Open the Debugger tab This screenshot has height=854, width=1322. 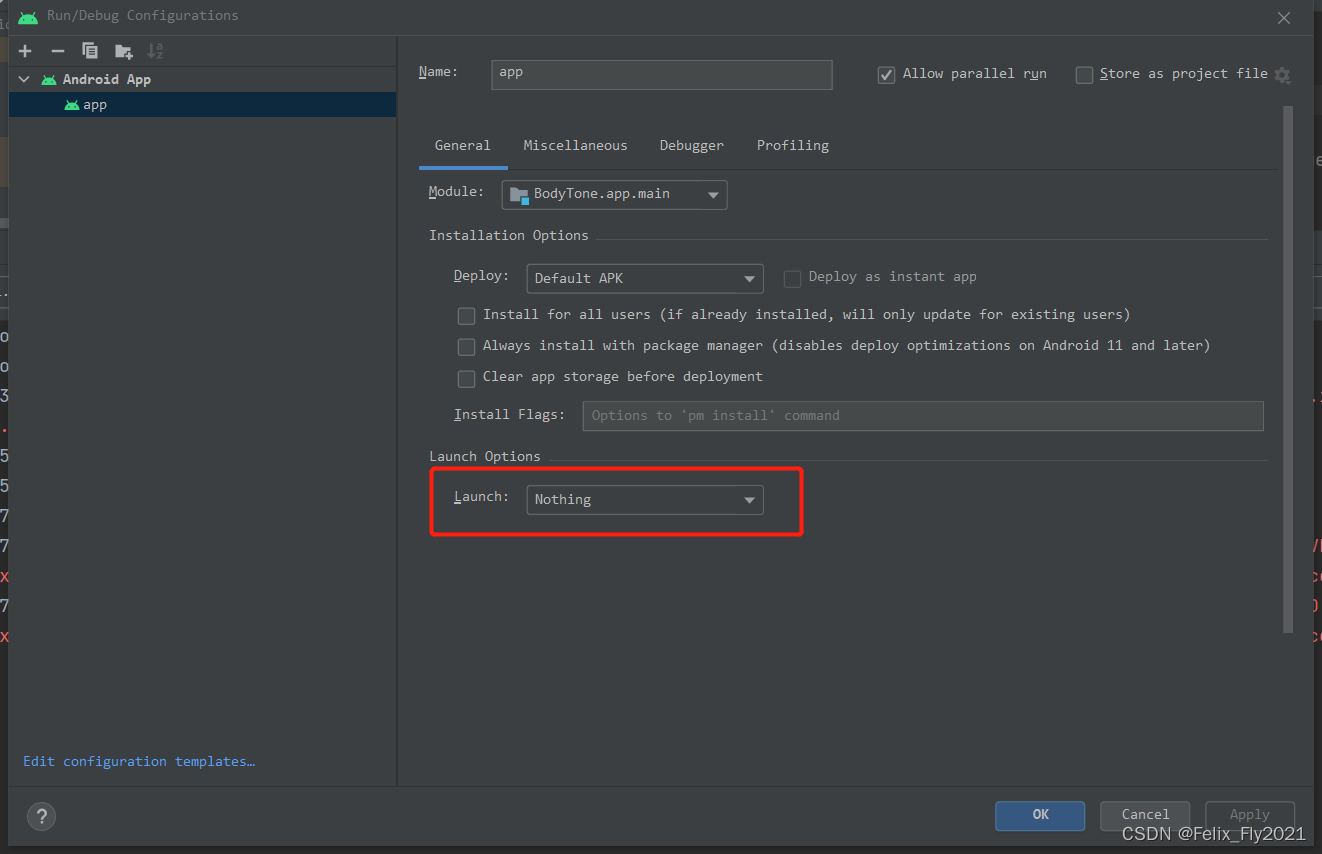click(691, 145)
